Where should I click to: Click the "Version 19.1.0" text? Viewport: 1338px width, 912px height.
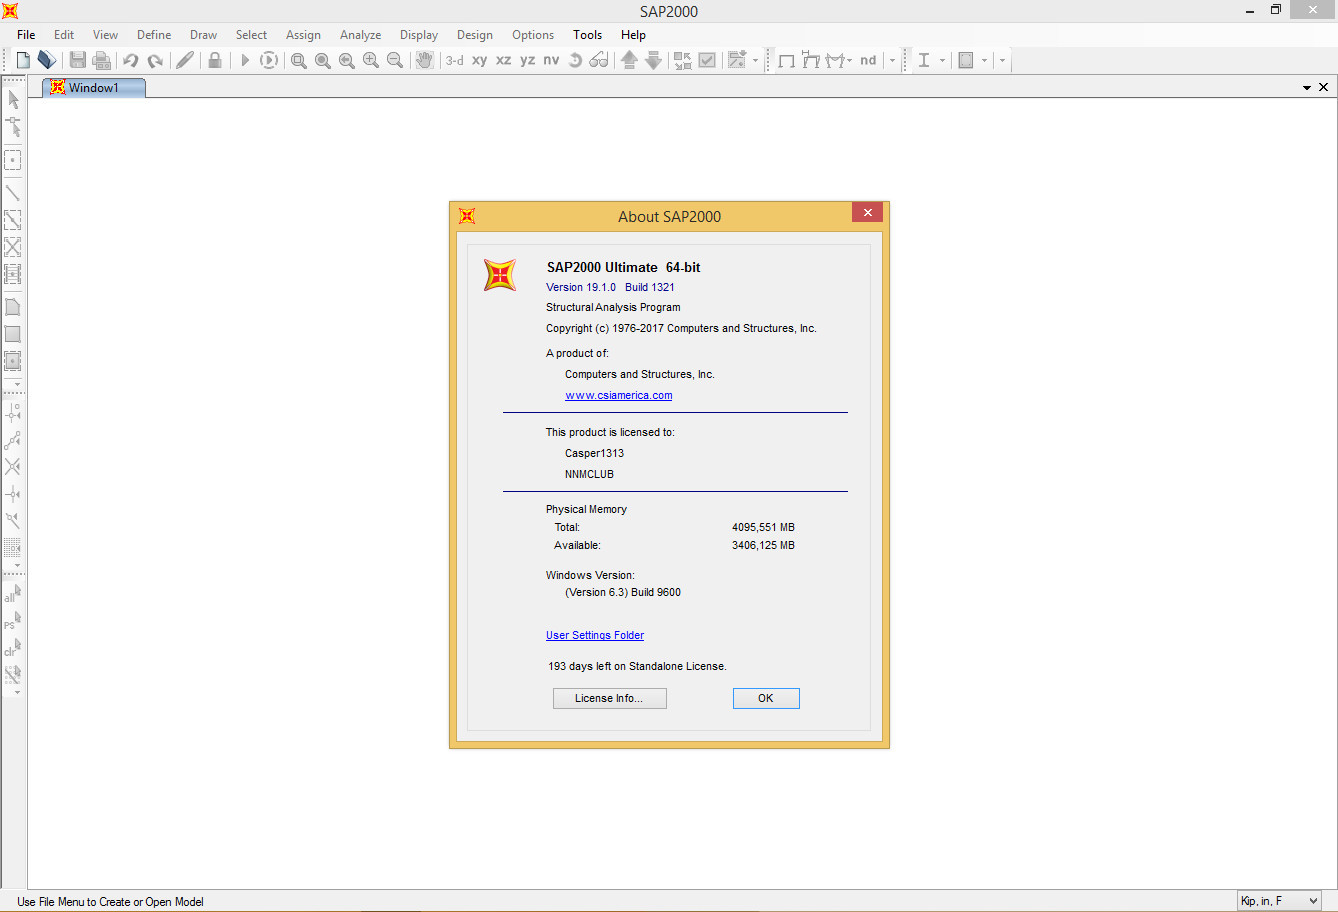coord(581,287)
